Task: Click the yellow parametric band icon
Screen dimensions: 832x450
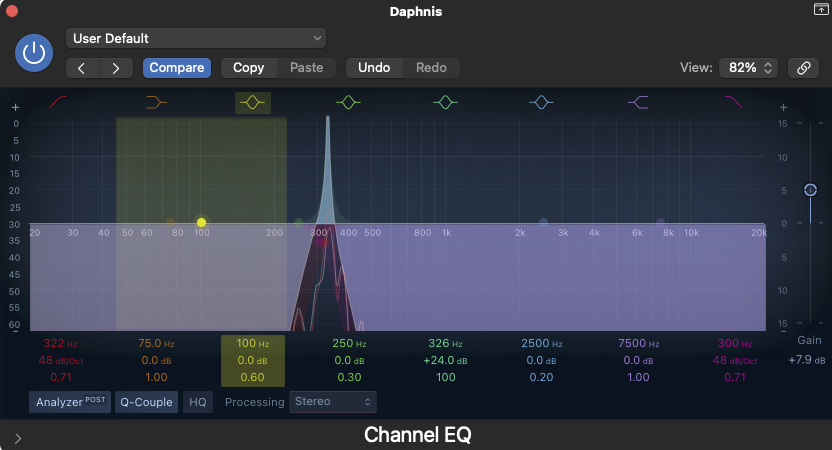Action: tap(253, 102)
